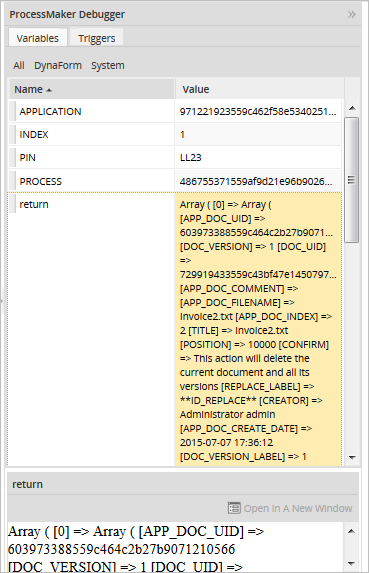Click the sort arrow on the Name column
Image resolution: width=369 pixels, height=573 pixels.
(x=49, y=90)
